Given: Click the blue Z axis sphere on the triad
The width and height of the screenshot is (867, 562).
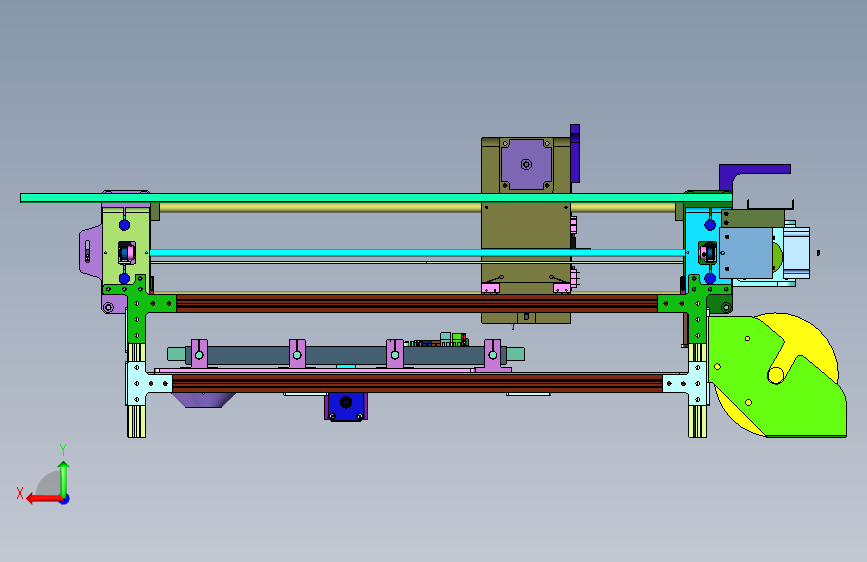Looking at the screenshot, I should click(65, 499).
